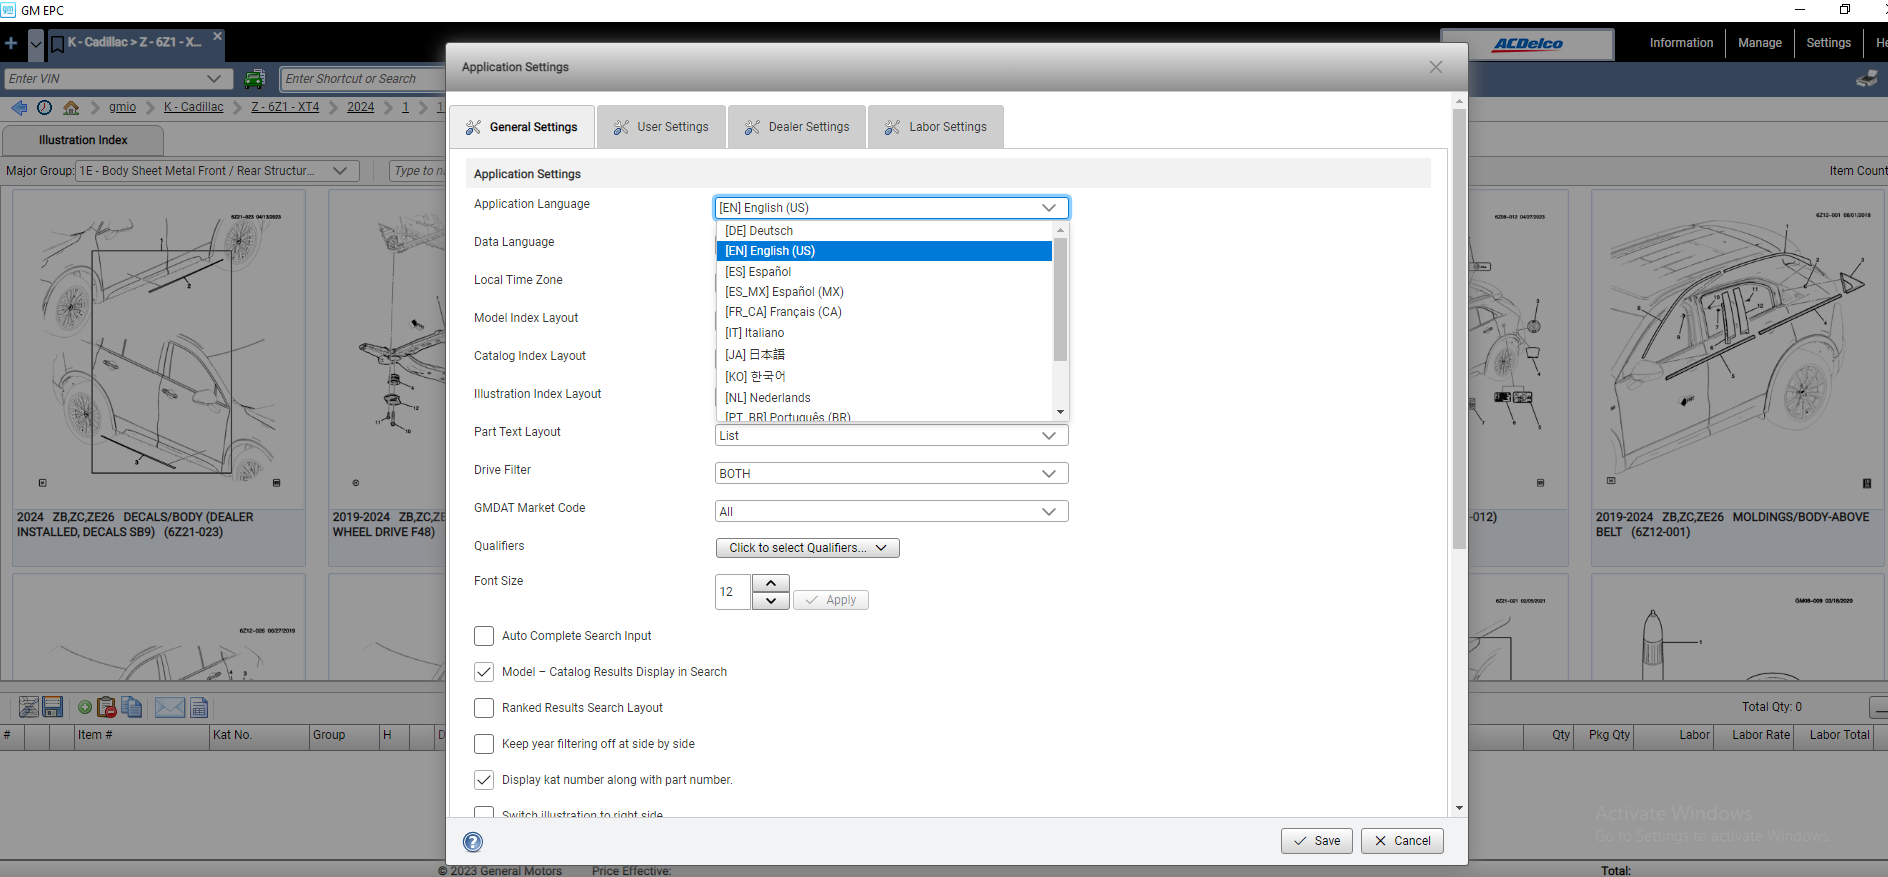
Task: Close the K - Cadillac tab
Action: pos(217,35)
